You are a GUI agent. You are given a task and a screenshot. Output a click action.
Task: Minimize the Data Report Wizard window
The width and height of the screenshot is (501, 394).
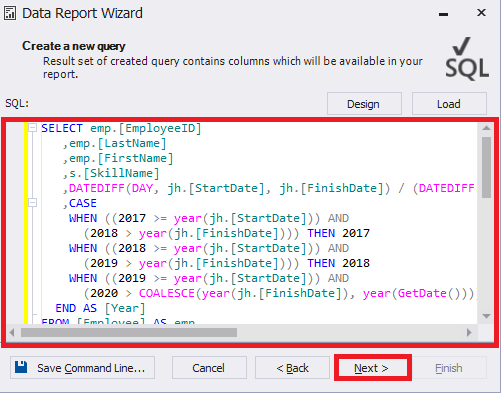point(443,14)
